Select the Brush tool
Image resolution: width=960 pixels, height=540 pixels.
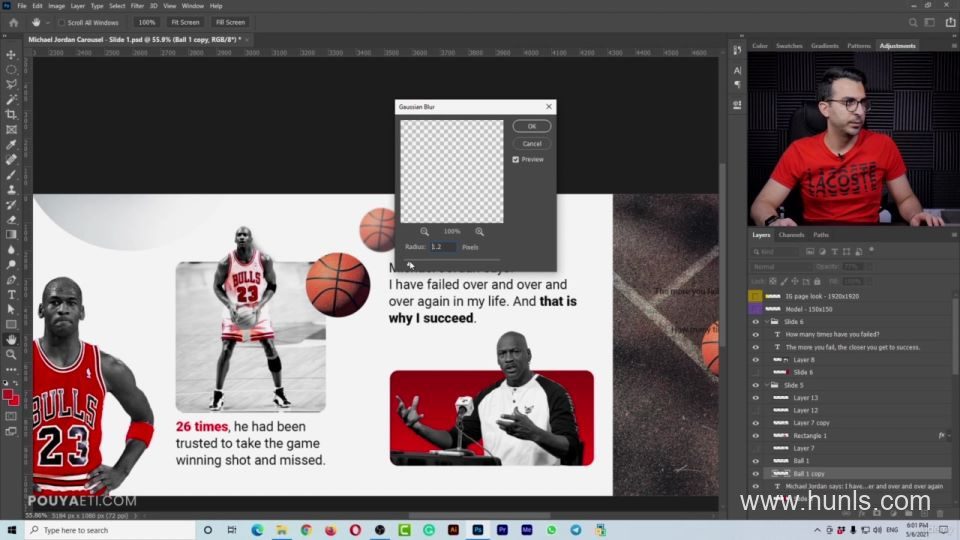pyautogui.click(x=11, y=174)
